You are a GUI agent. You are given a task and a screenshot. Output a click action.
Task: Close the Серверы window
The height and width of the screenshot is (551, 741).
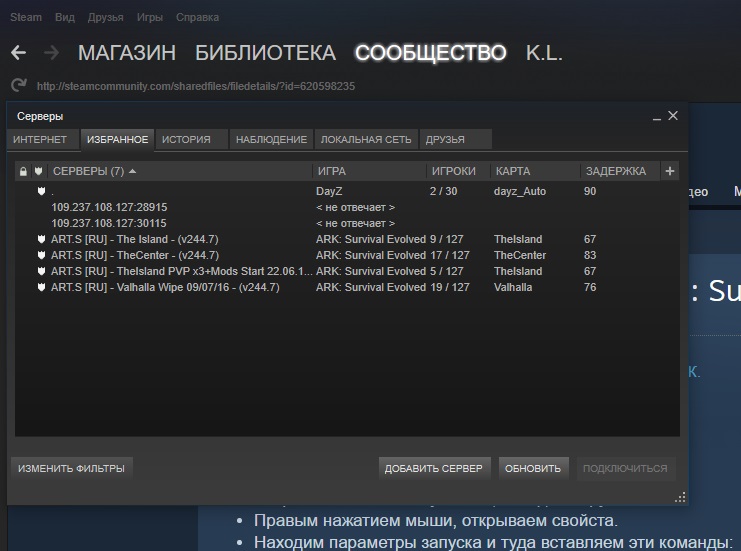[x=673, y=116]
